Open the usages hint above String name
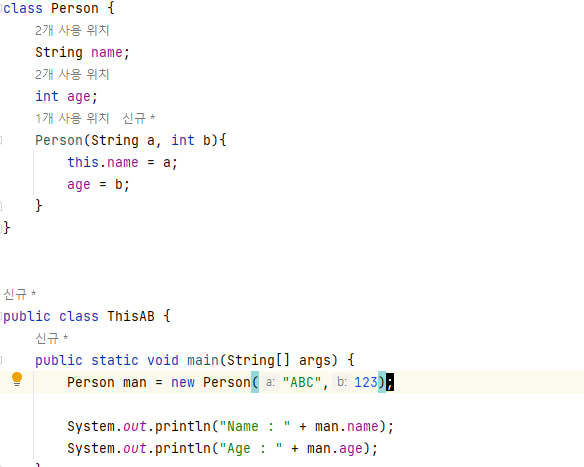The width and height of the screenshot is (584, 467). tap(72, 30)
